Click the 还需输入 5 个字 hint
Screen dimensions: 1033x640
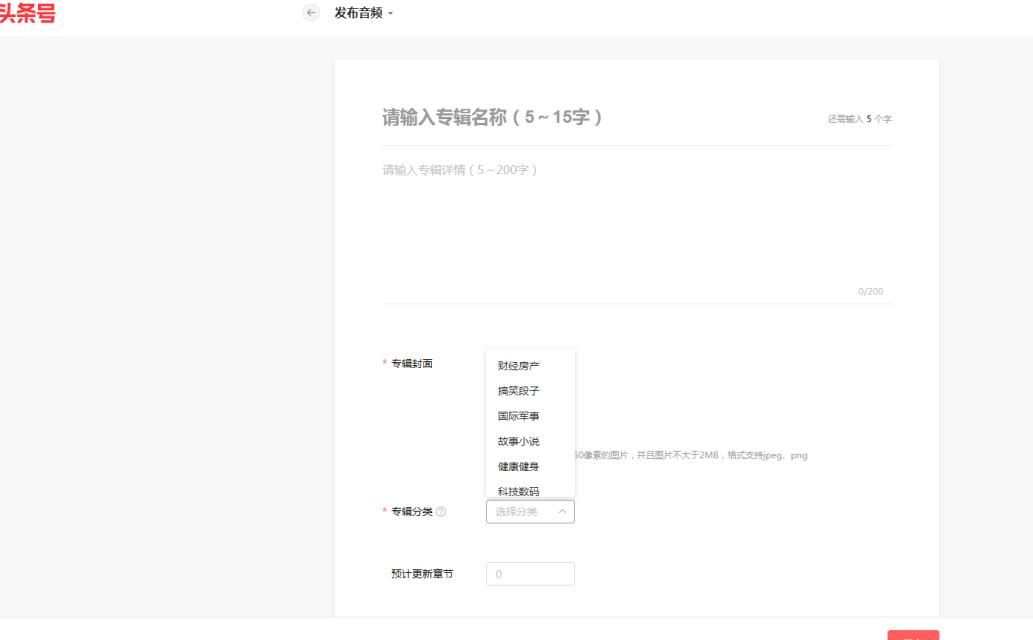(x=860, y=119)
